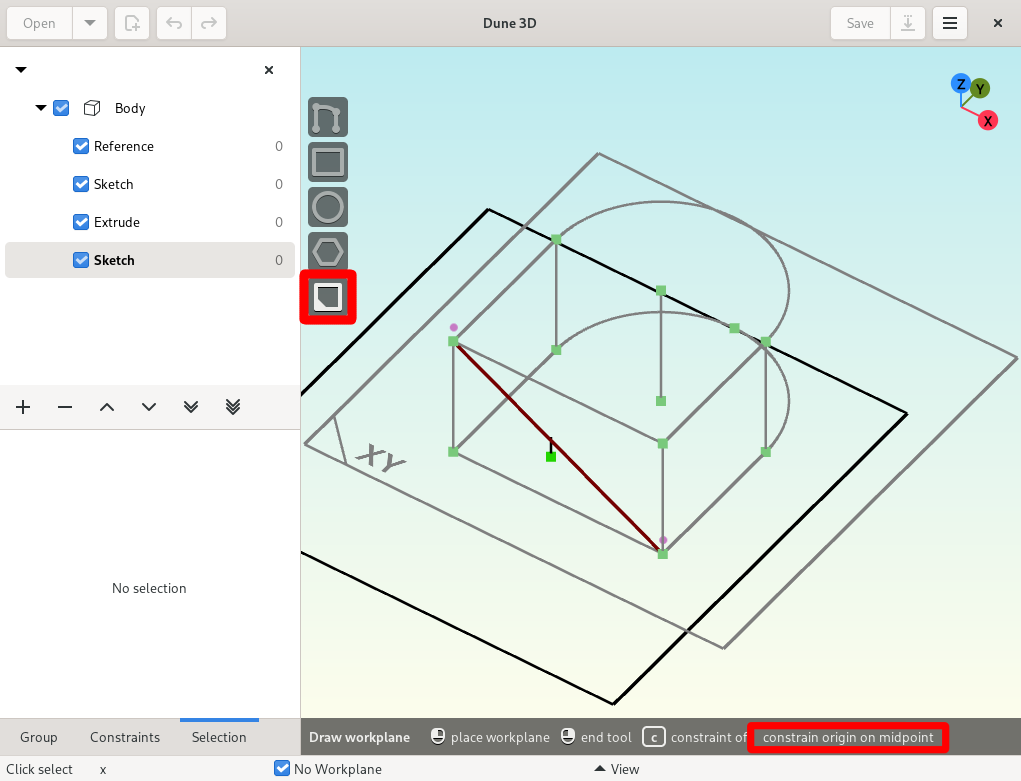Click the undo arrow icon
1021x781 pixels.
click(x=174, y=23)
